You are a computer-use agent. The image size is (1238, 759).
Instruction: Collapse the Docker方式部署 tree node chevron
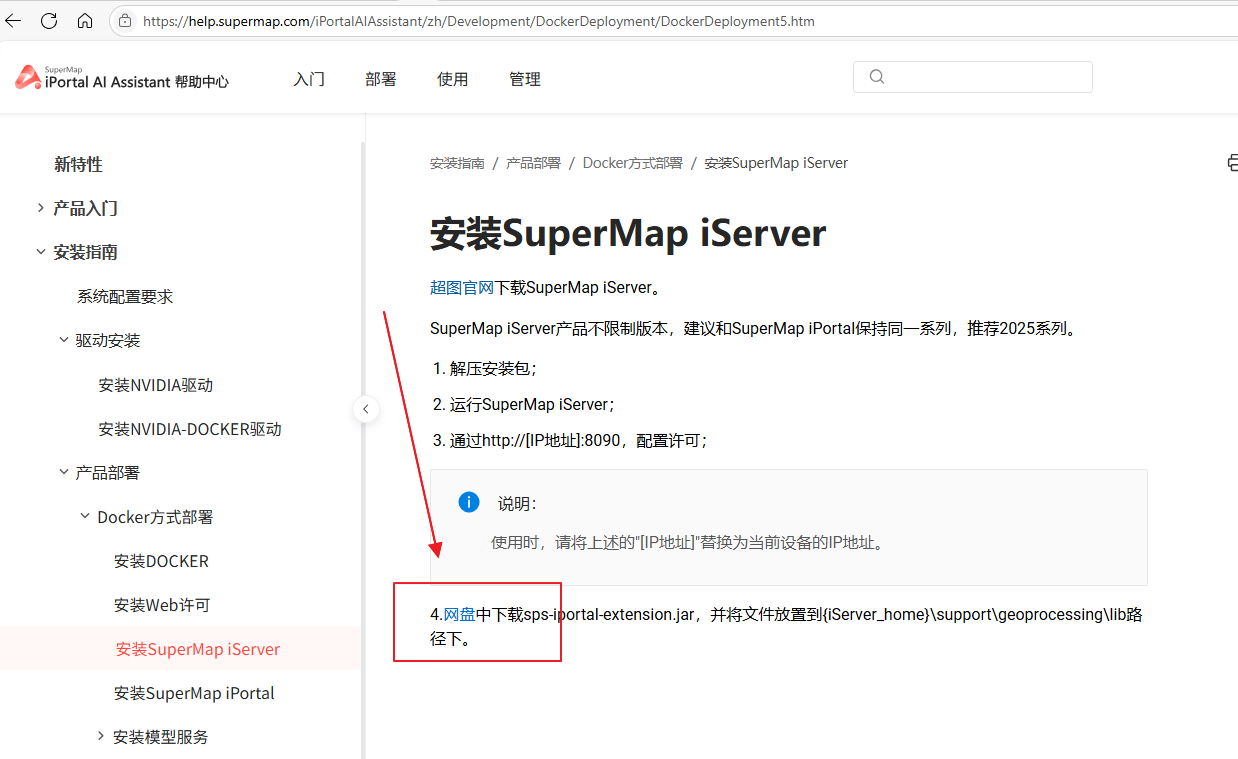[85, 516]
